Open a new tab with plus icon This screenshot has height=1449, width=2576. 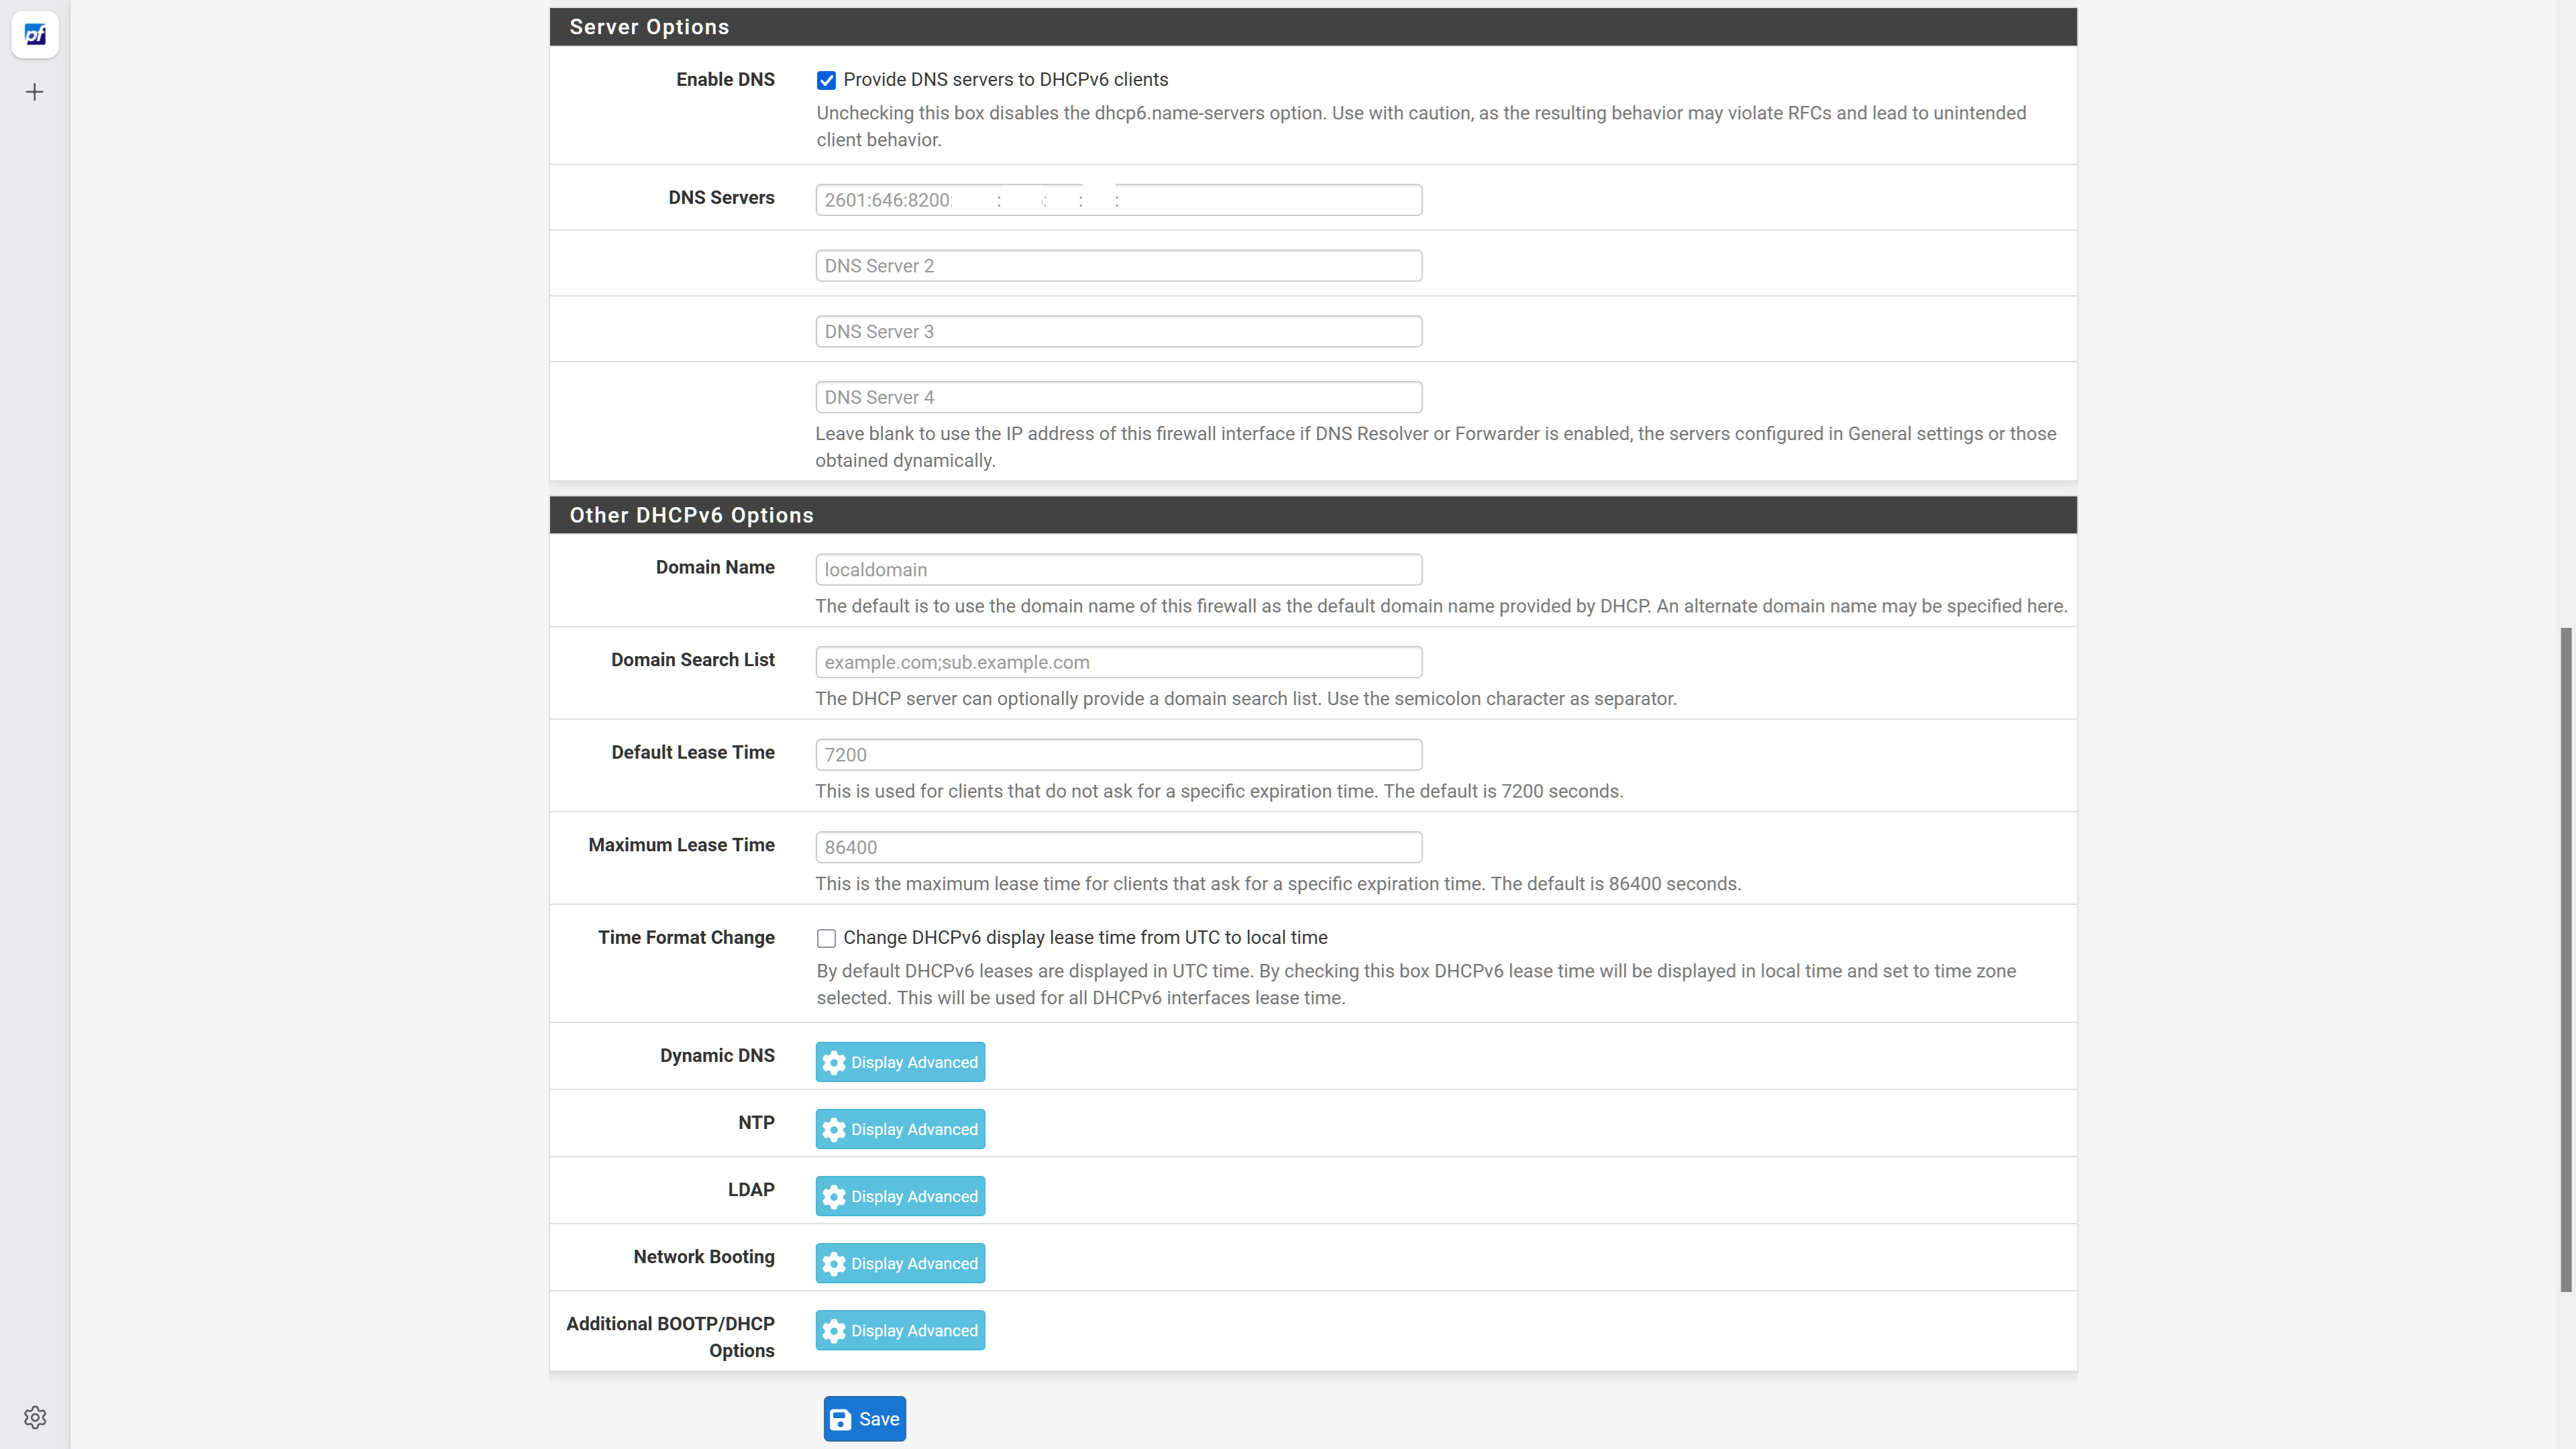pos(35,92)
